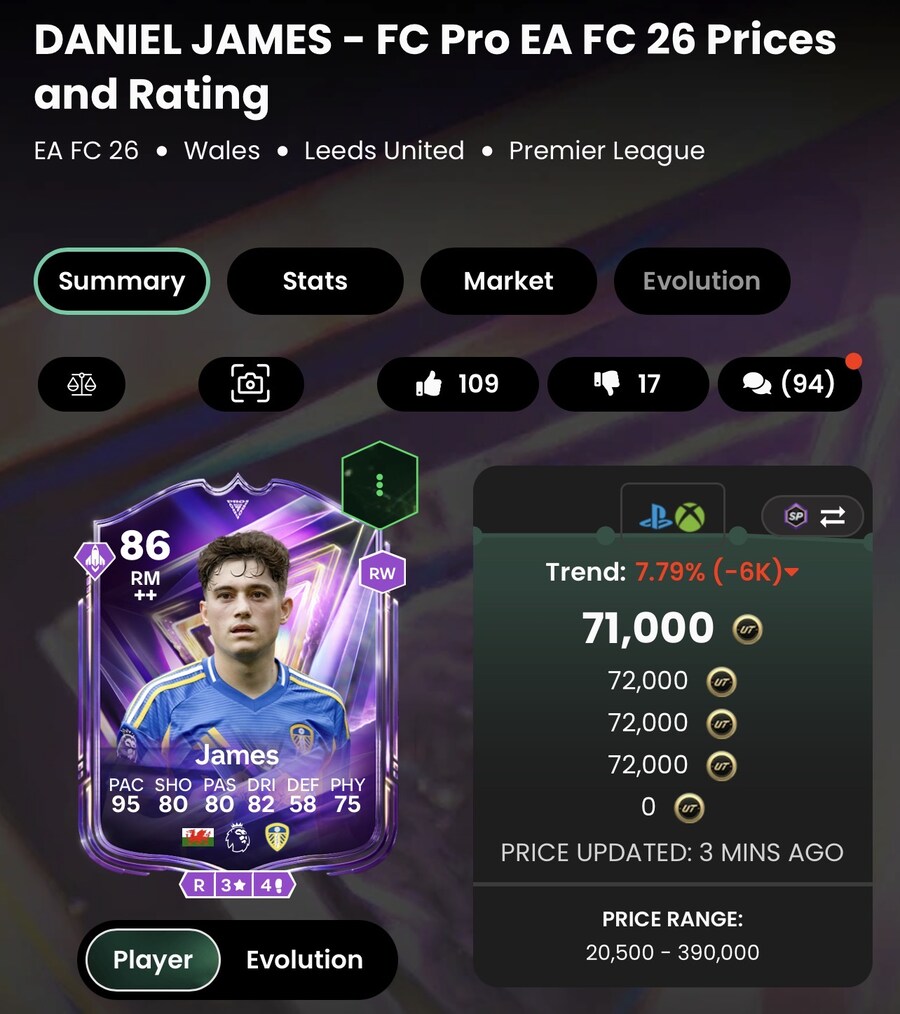
Task: Tap the camera screenshot icon
Action: (251, 384)
